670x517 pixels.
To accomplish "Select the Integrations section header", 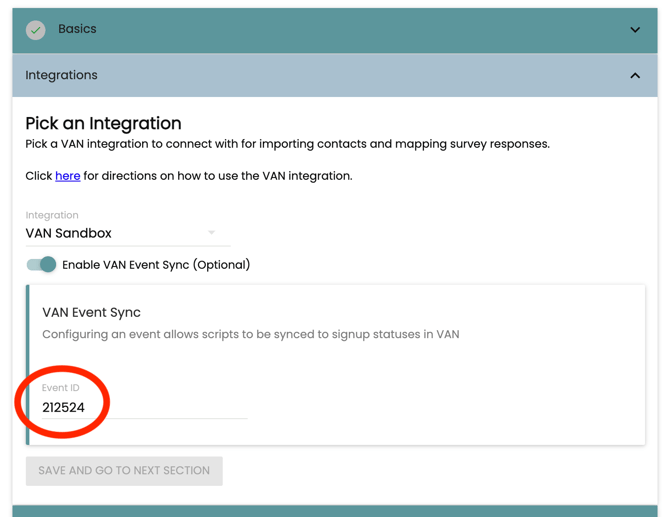I will (x=300, y=76).
